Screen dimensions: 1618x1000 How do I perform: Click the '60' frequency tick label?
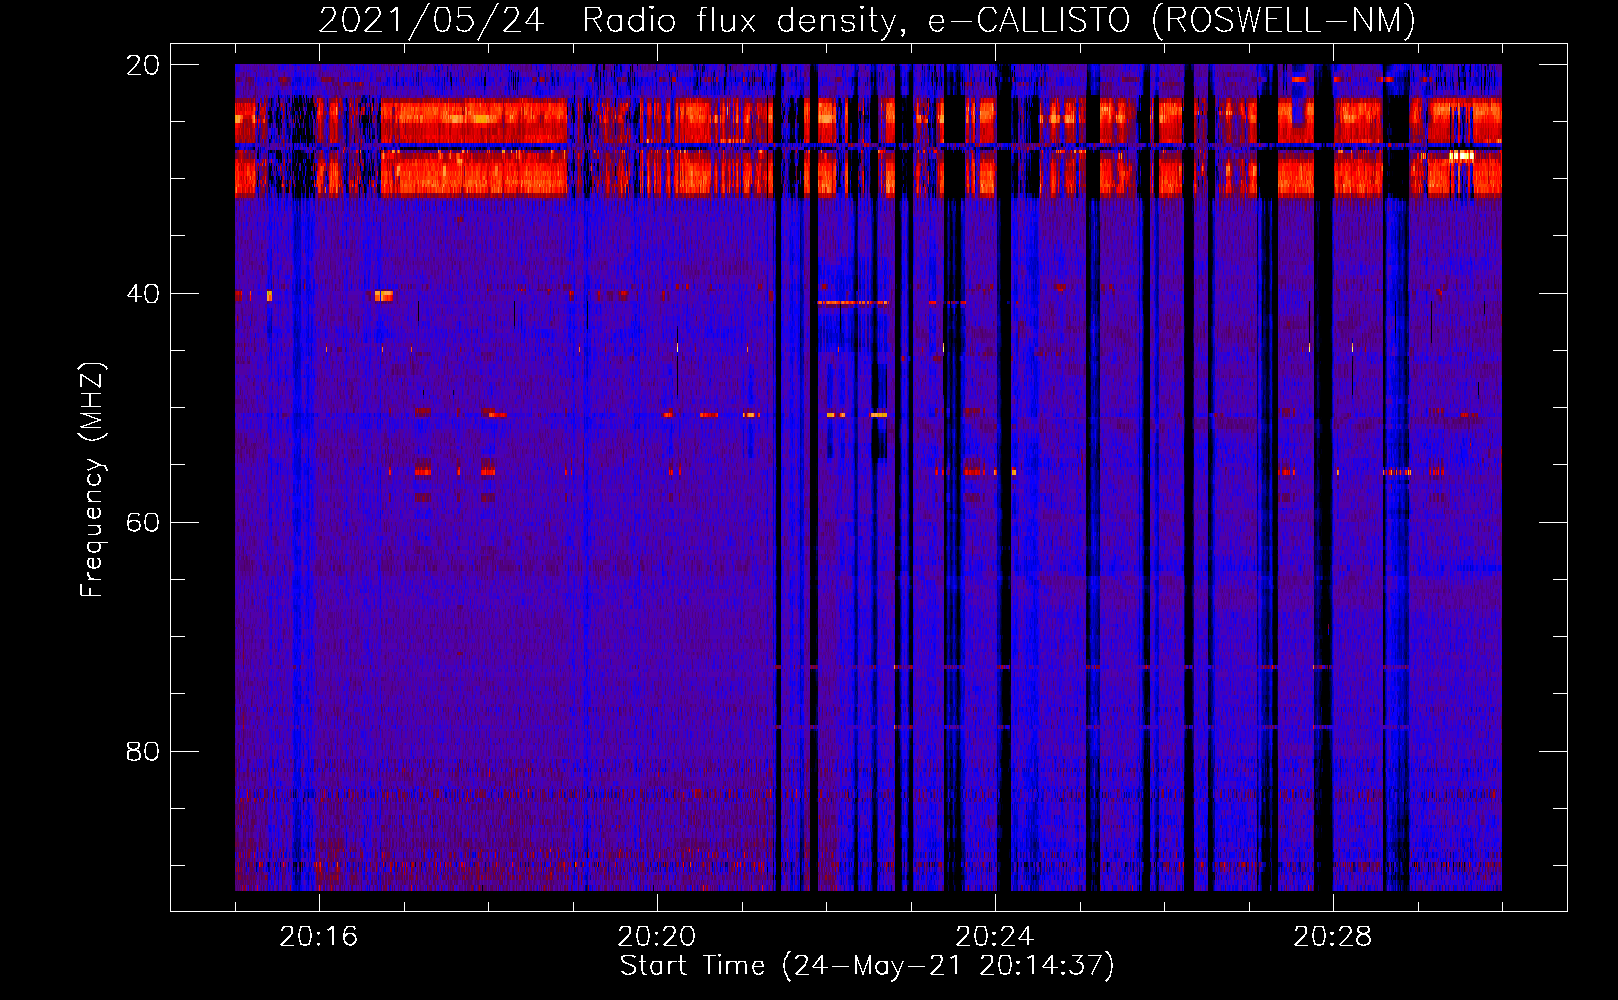(143, 523)
